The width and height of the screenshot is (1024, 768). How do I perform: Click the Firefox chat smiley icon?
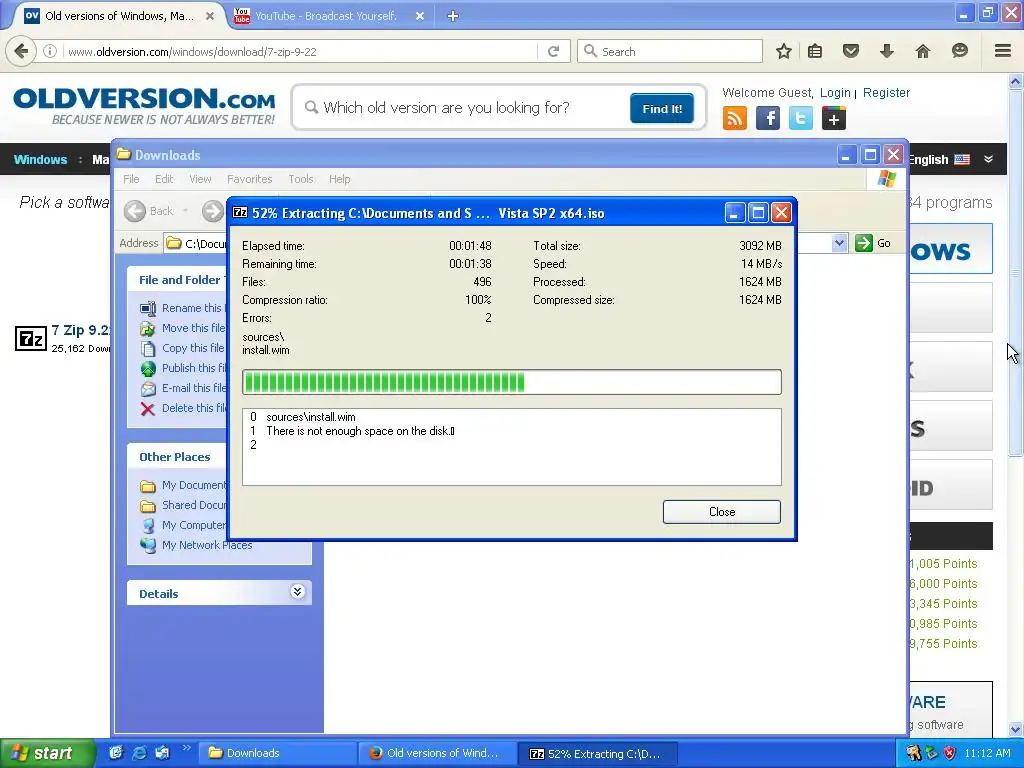click(x=959, y=51)
